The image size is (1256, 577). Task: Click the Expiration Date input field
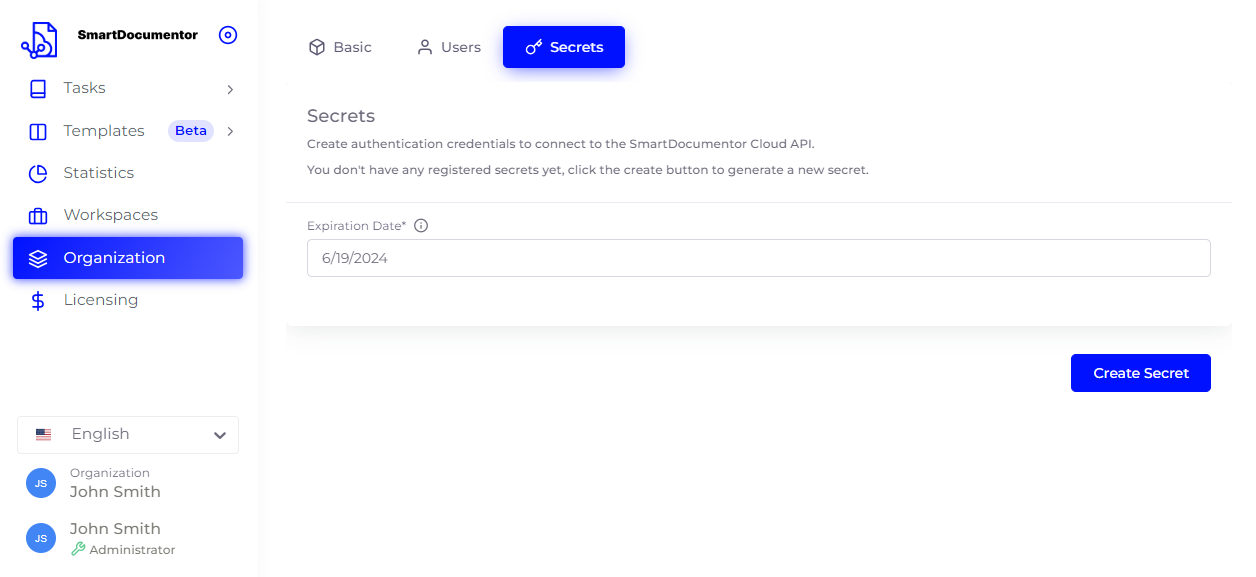click(758, 258)
